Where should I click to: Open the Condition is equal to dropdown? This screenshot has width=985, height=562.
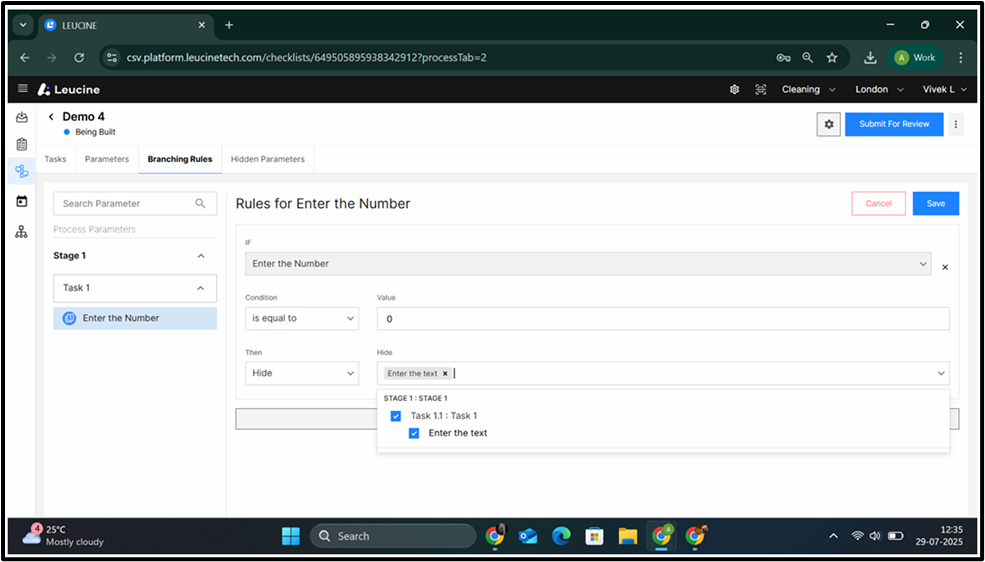pyautogui.click(x=301, y=318)
